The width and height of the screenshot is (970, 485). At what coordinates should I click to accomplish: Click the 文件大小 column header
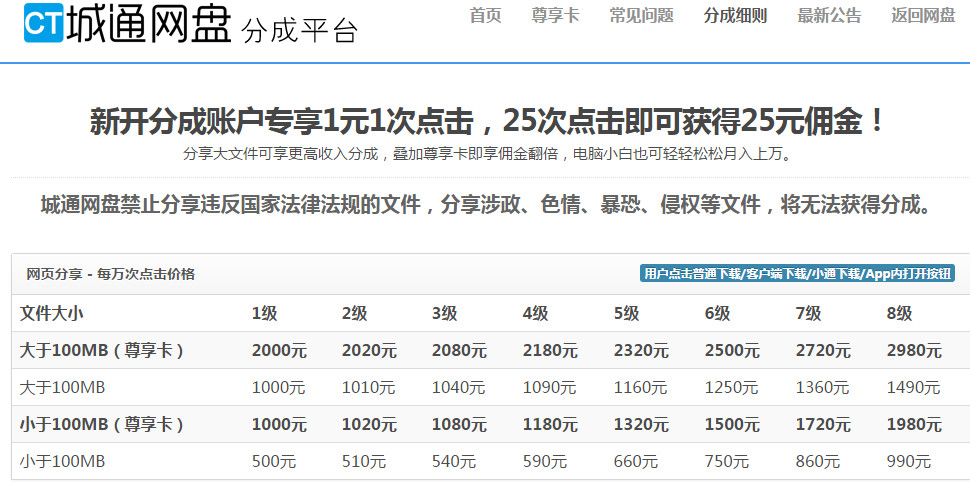pyautogui.click(x=51, y=314)
